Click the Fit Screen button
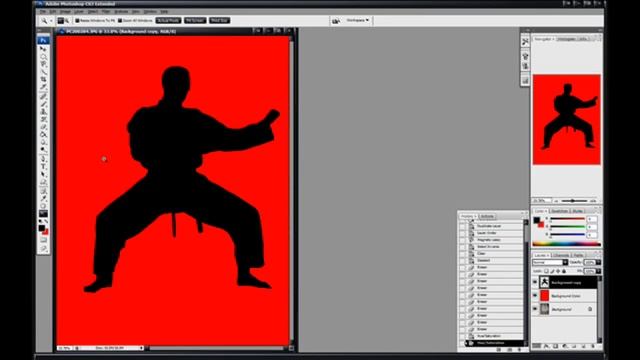 (x=195, y=20)
